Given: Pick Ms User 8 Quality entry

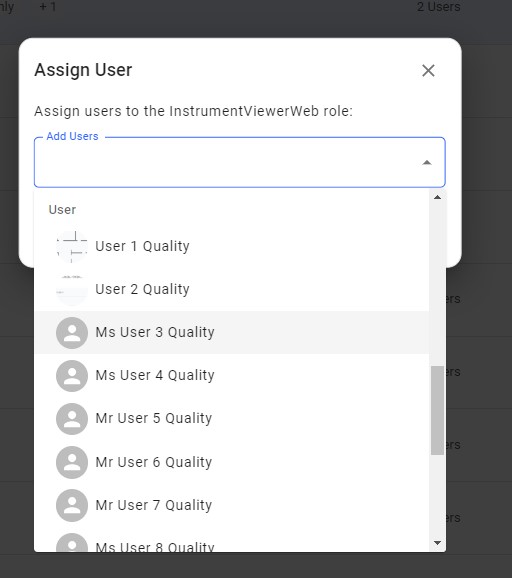Looking at the screenshot, I should [231, 540].
